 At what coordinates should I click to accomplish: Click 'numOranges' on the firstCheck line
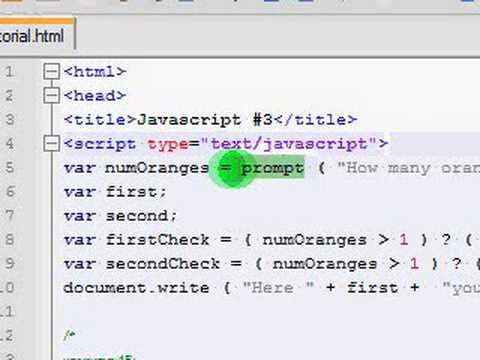coord(314,240)
